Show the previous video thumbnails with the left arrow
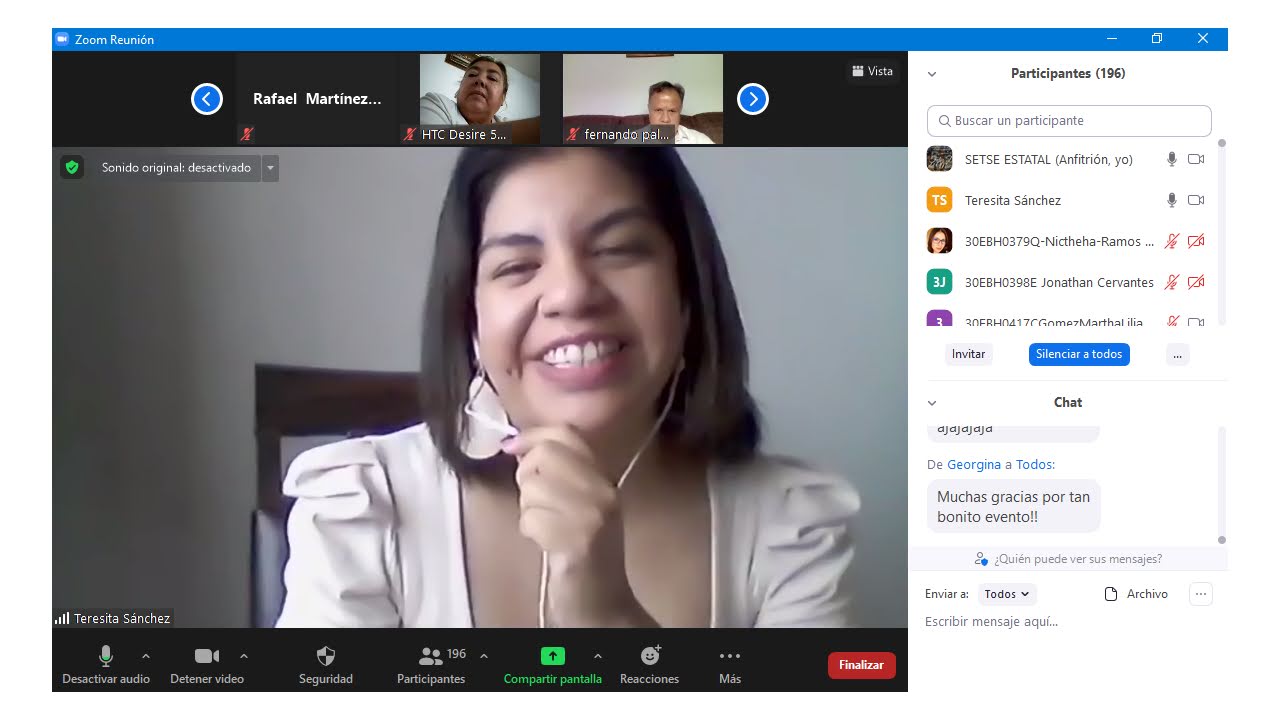The image size is (1280, 720). 207,99
